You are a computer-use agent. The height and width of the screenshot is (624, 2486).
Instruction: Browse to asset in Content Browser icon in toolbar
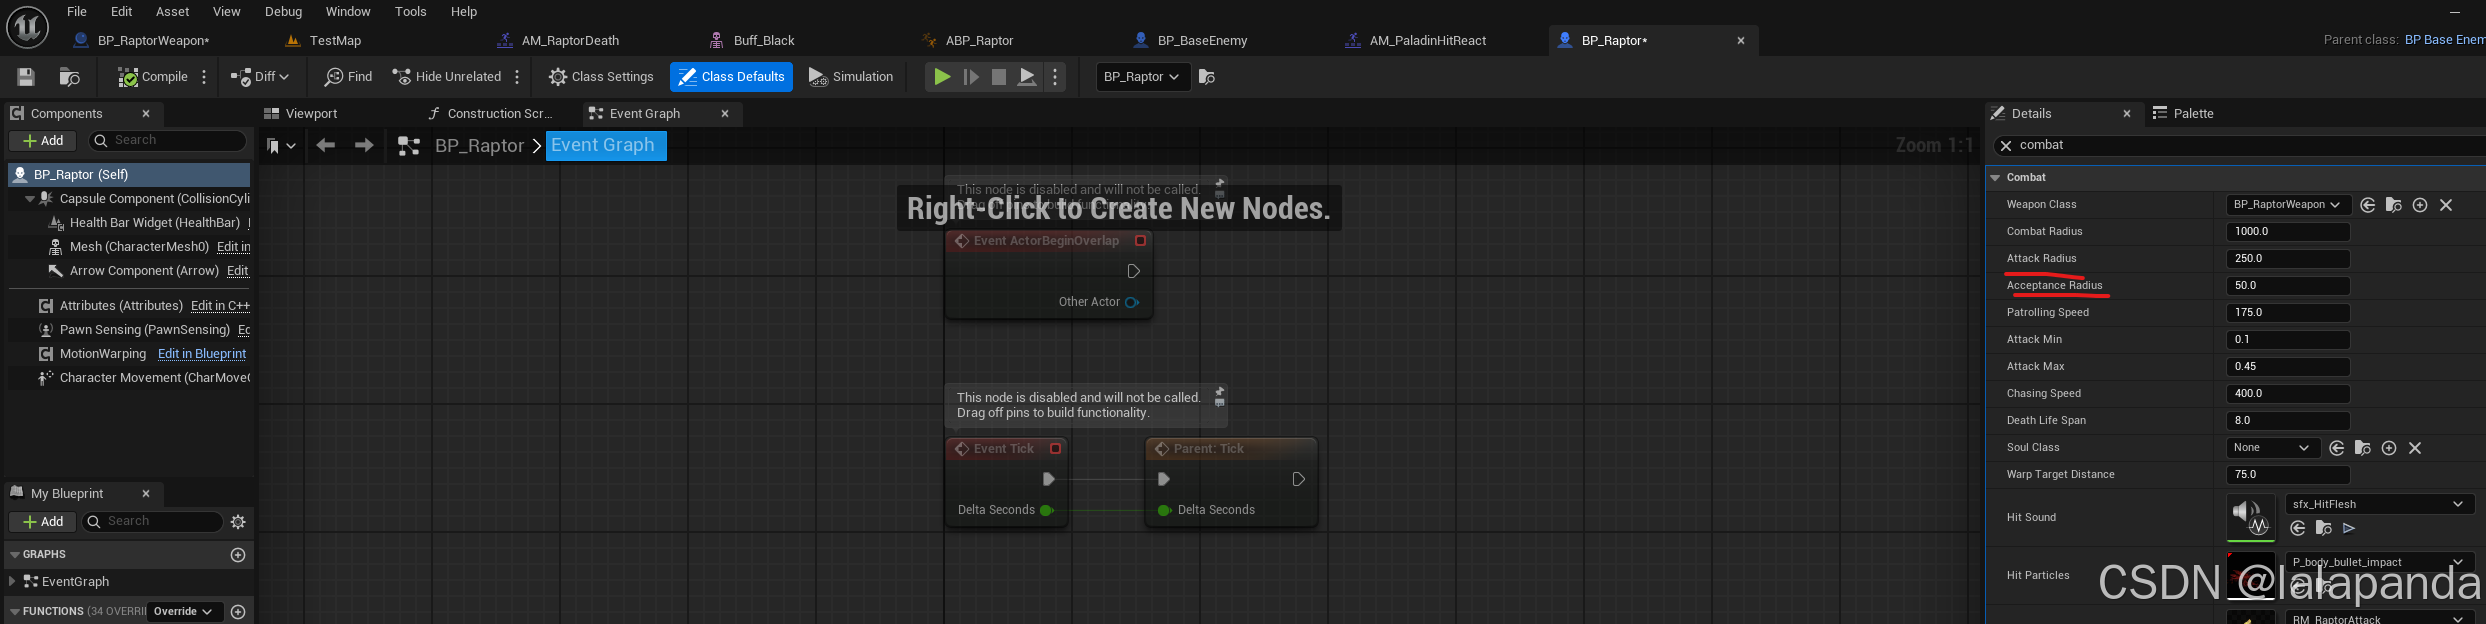pyautogui.click(x=69, y=77)
